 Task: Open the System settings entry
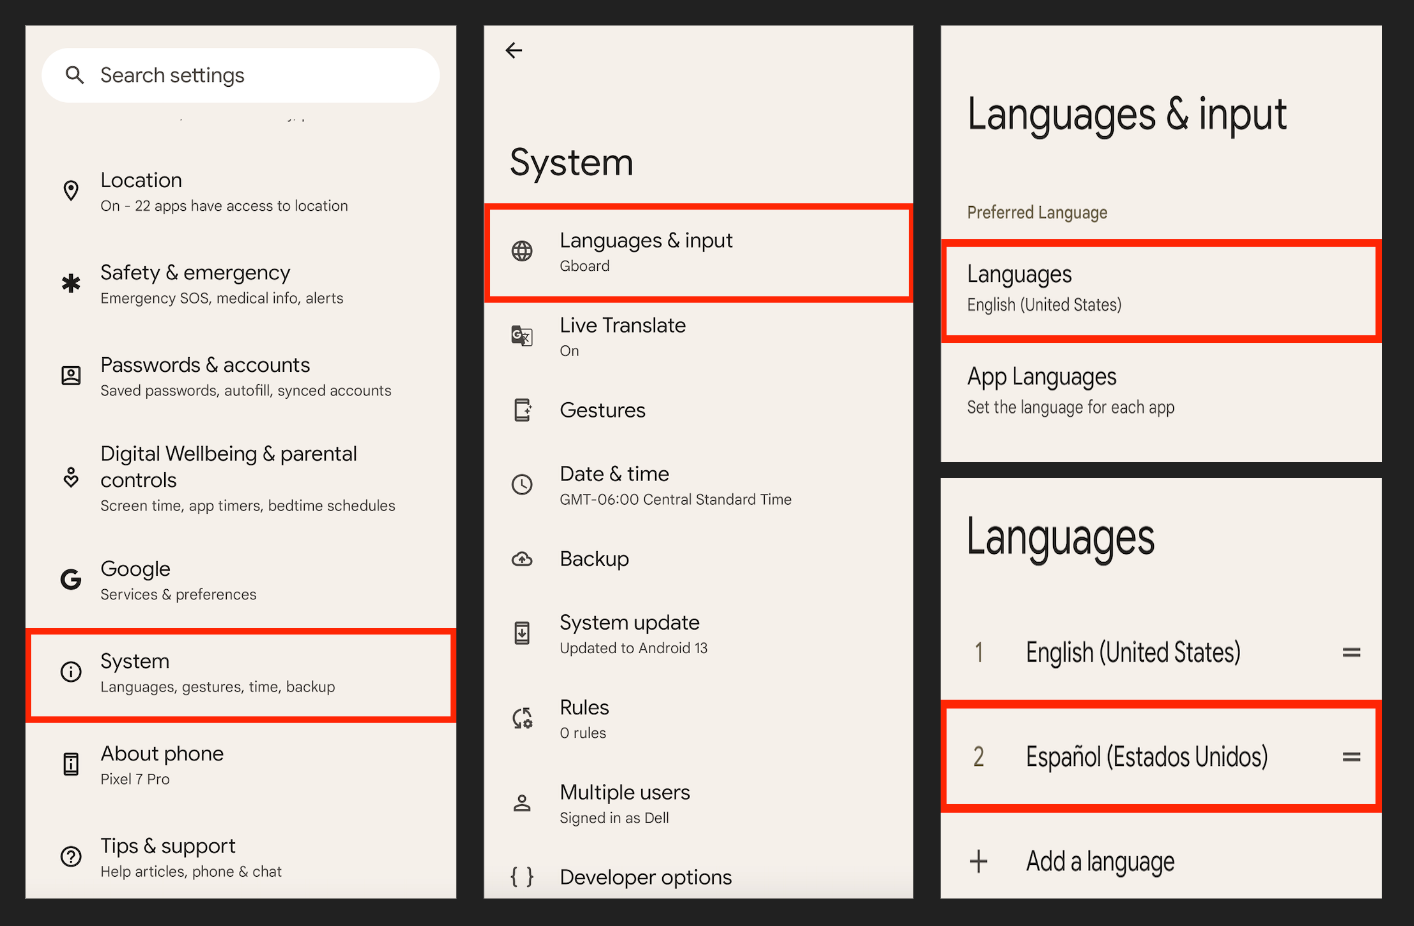(240, 672)
